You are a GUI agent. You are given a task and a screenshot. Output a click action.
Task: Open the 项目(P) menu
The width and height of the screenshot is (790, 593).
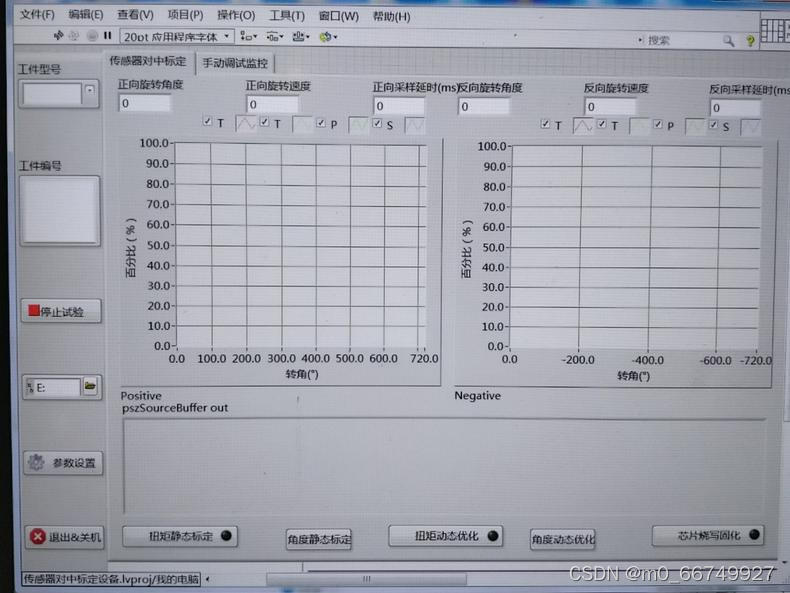point(185,15)
